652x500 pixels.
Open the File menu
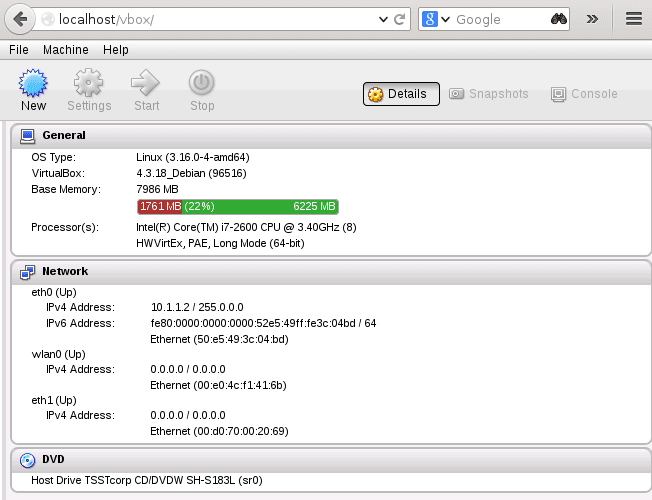pyautogui.click(x=19, y=50)
